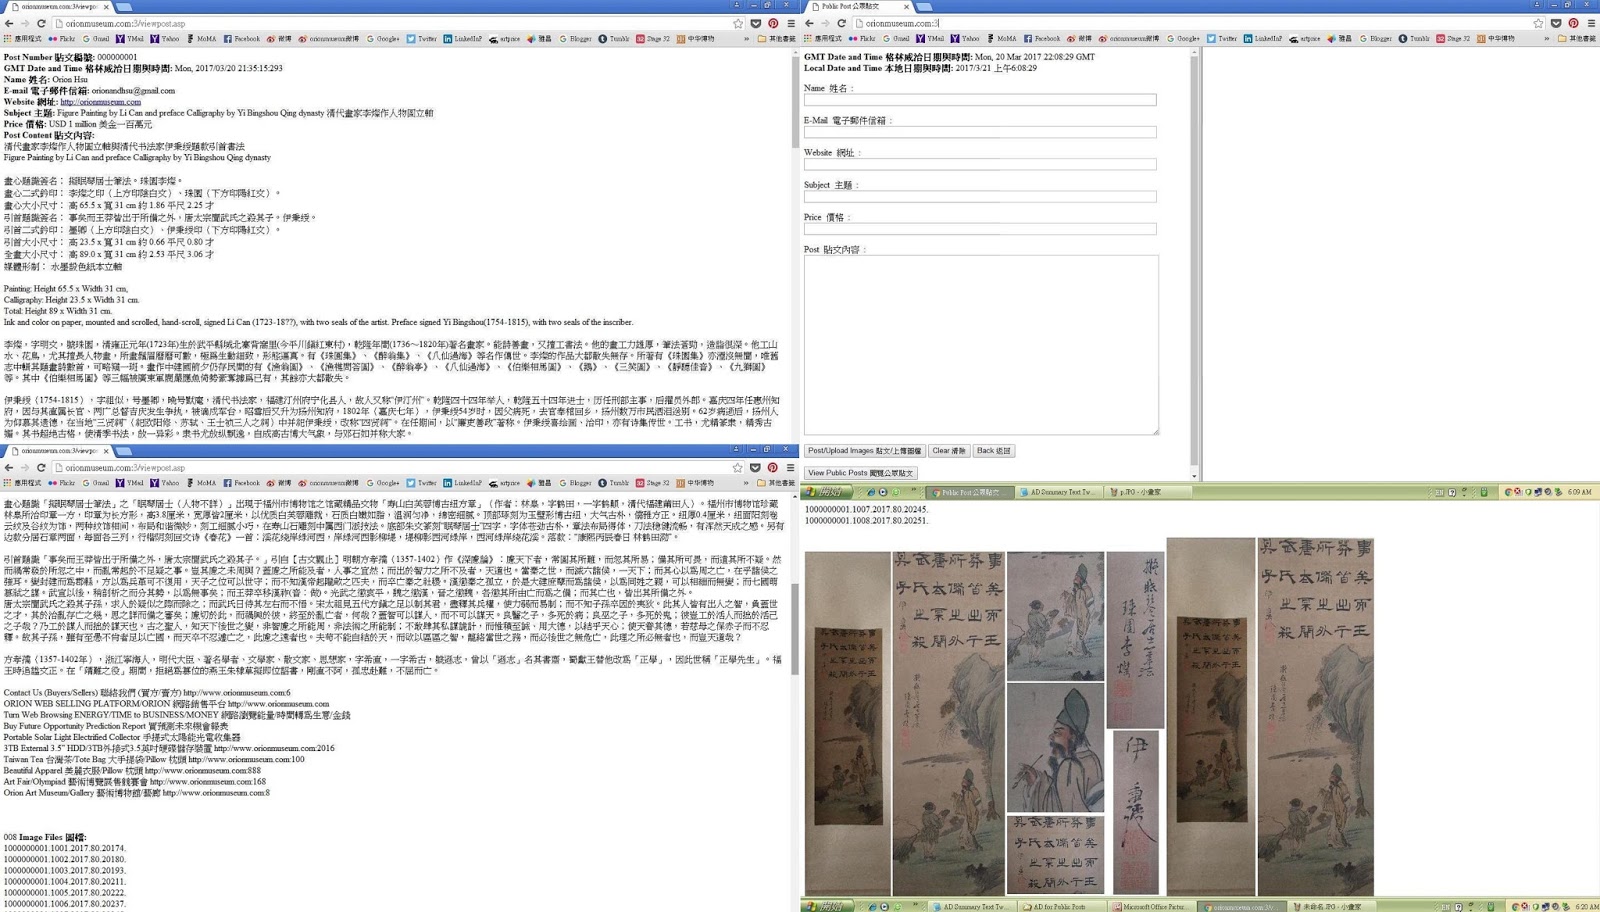
Task: Open the Twitter bookmark in the top-left window
Action: 422,39
